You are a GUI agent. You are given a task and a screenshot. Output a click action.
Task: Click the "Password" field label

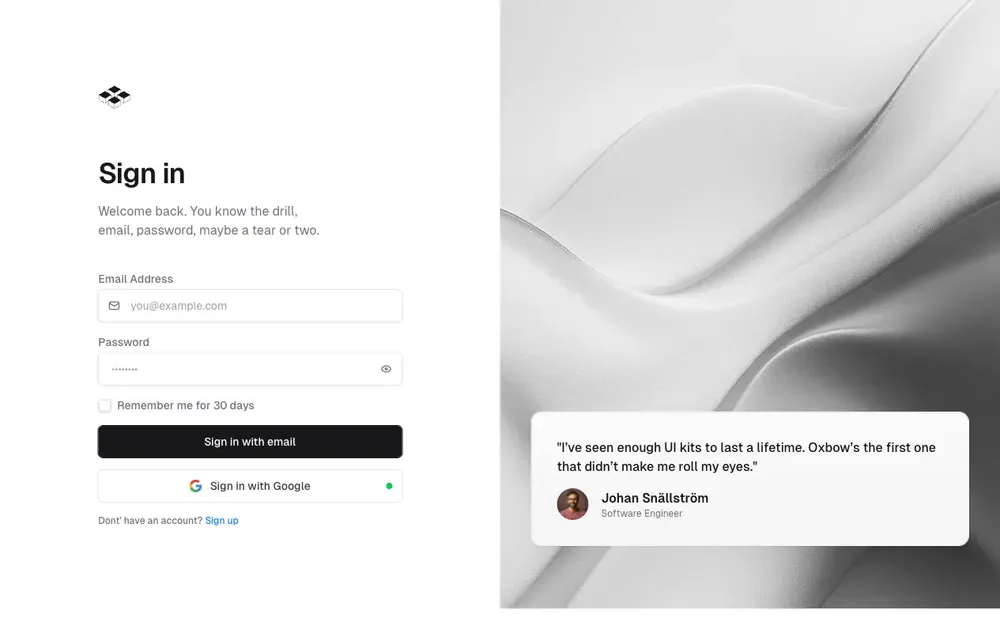[124, 342]
